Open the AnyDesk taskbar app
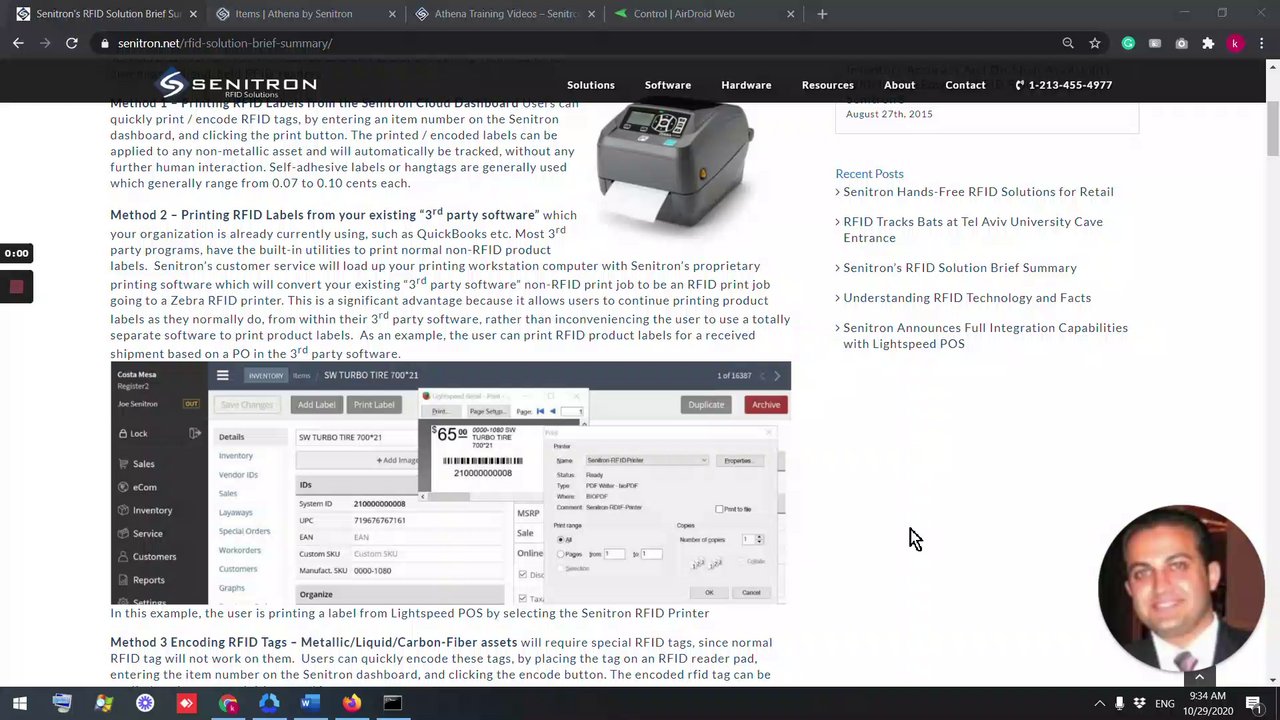 coord(187,703)
